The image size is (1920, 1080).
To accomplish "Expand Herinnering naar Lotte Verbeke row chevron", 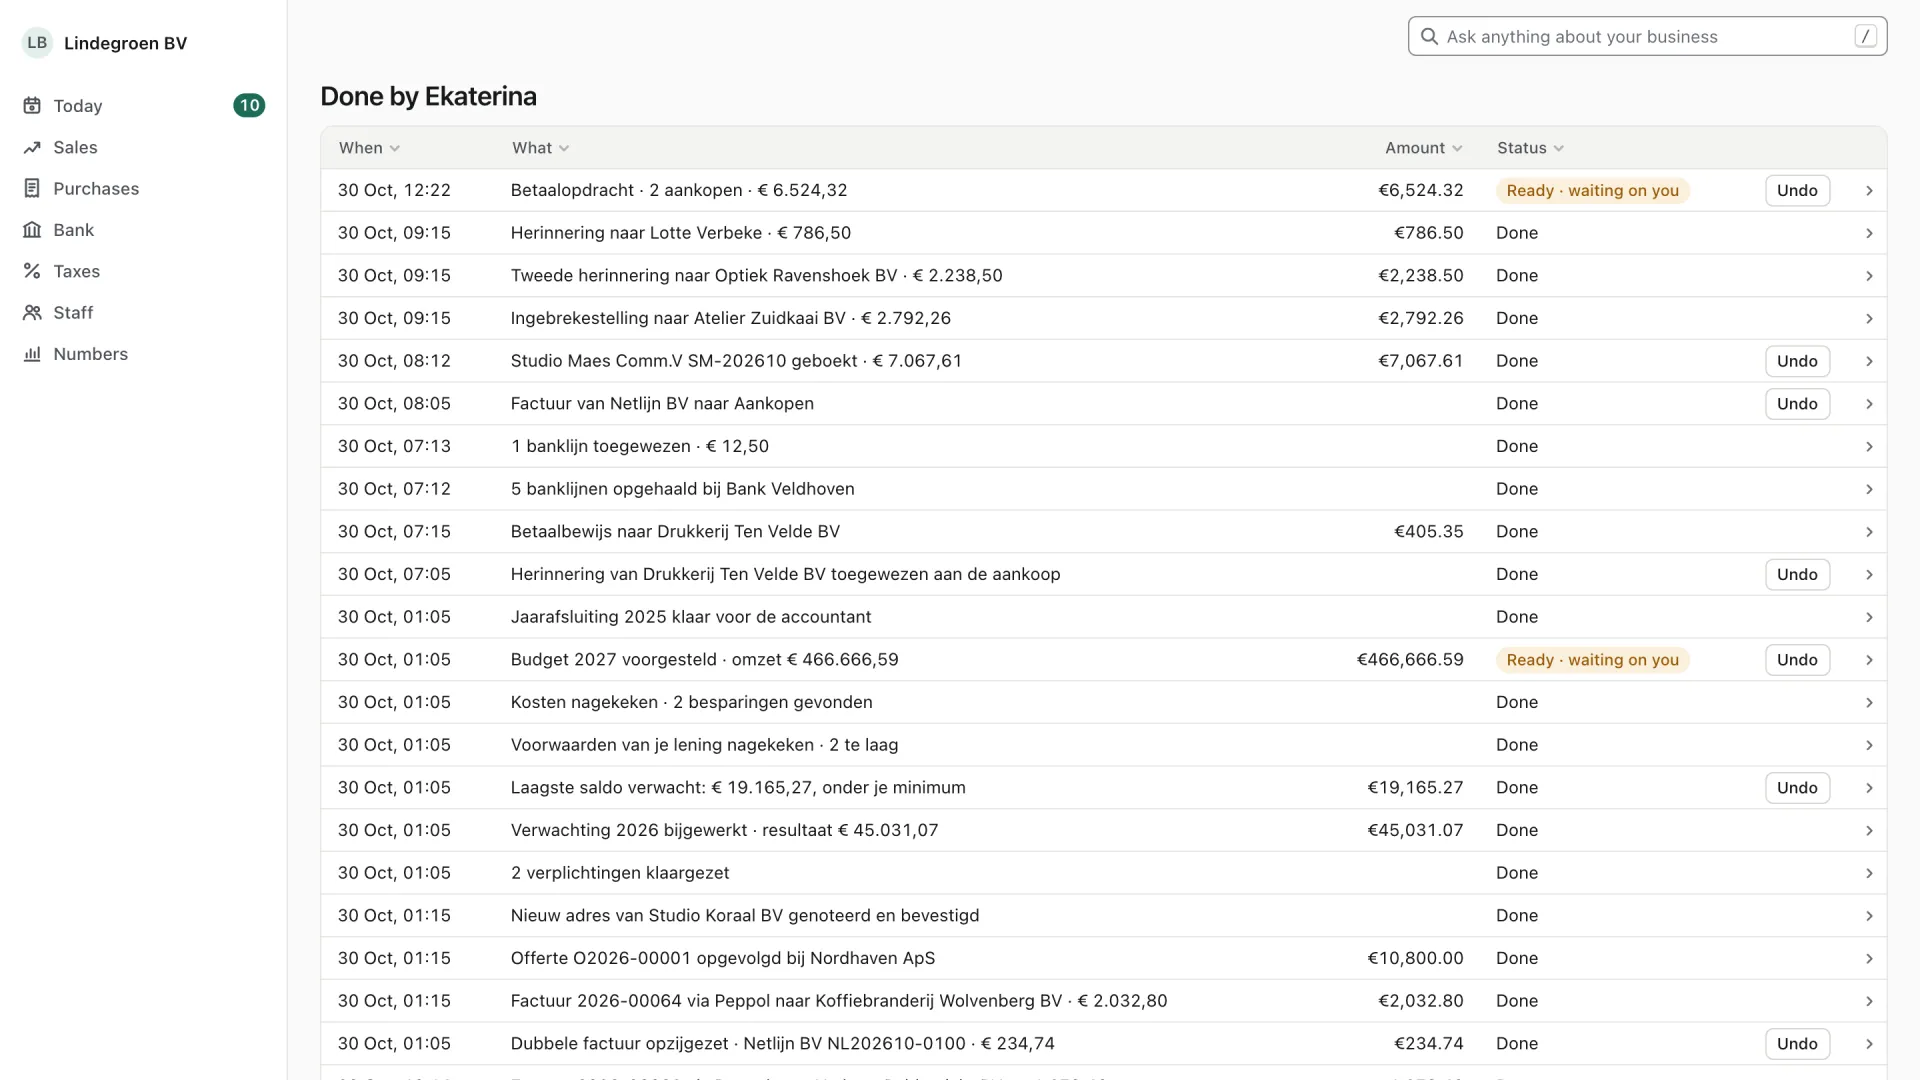I will (x=1869, y=233).
